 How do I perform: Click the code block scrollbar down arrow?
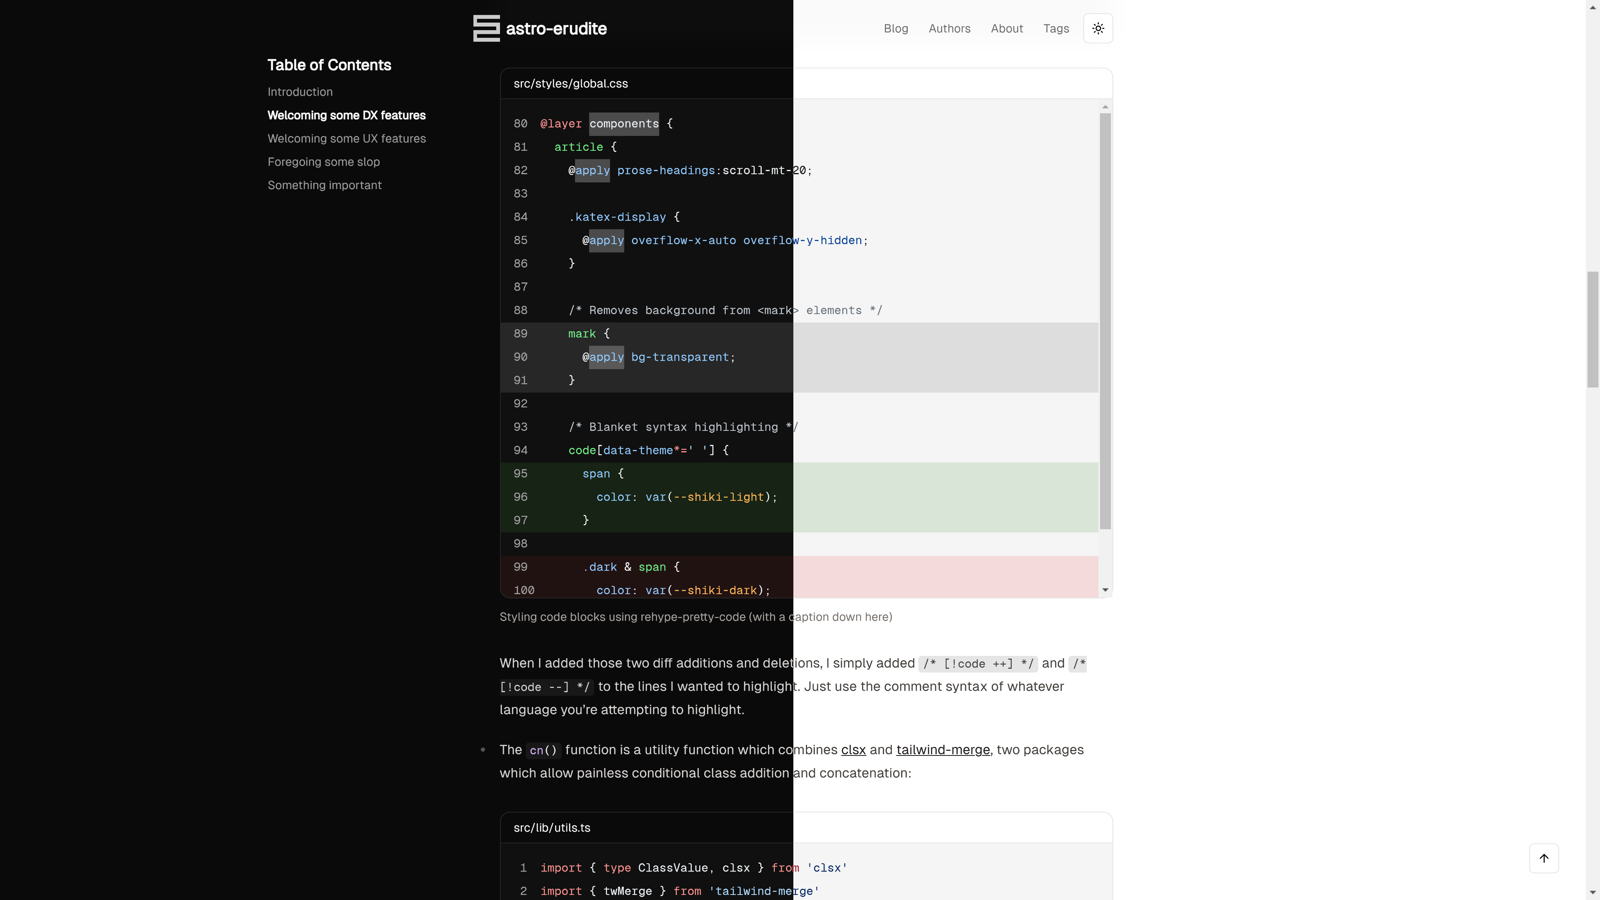click(x=1105, y=590)
